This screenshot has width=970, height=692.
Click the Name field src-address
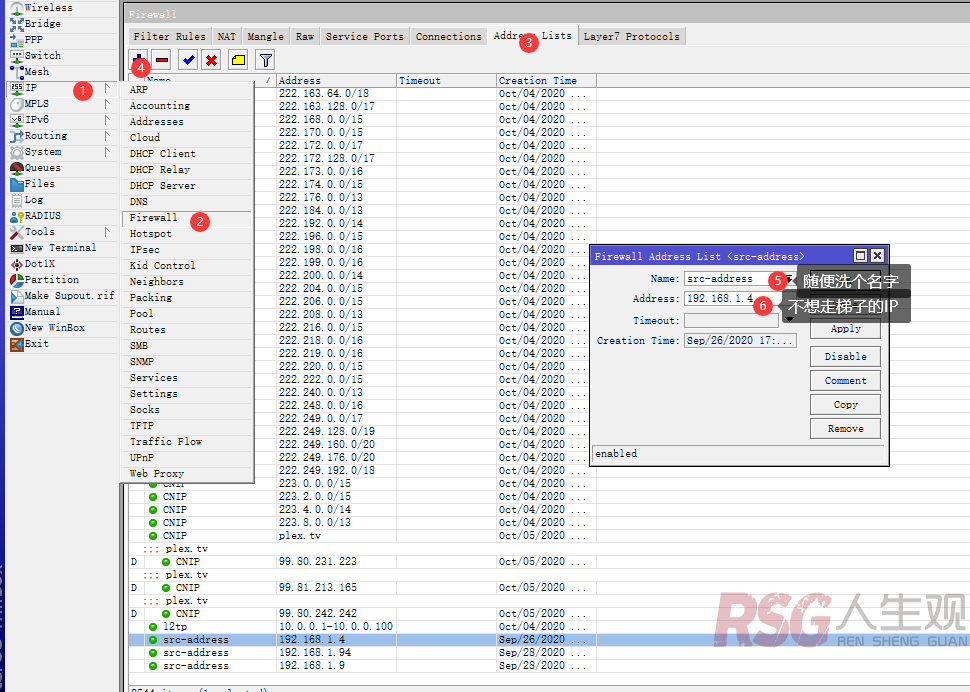[x=733, y=279]
